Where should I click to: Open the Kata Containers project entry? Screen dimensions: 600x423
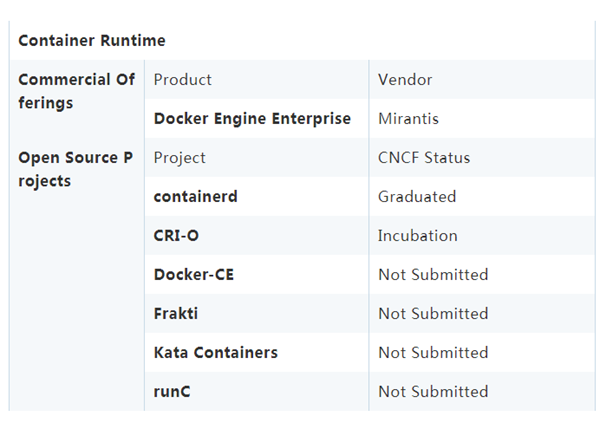pyautogui.click(x=216, y=353)
